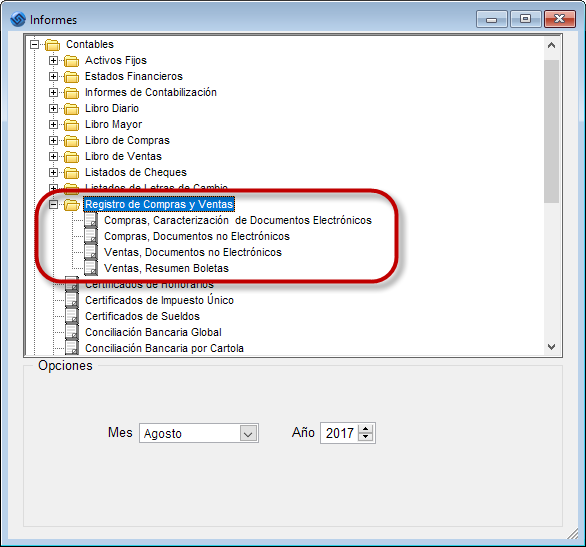Screen dimensions: 586x547
Task: Click the report icon beside Ventas, Resumen Boletas
Action: point(91,268)
